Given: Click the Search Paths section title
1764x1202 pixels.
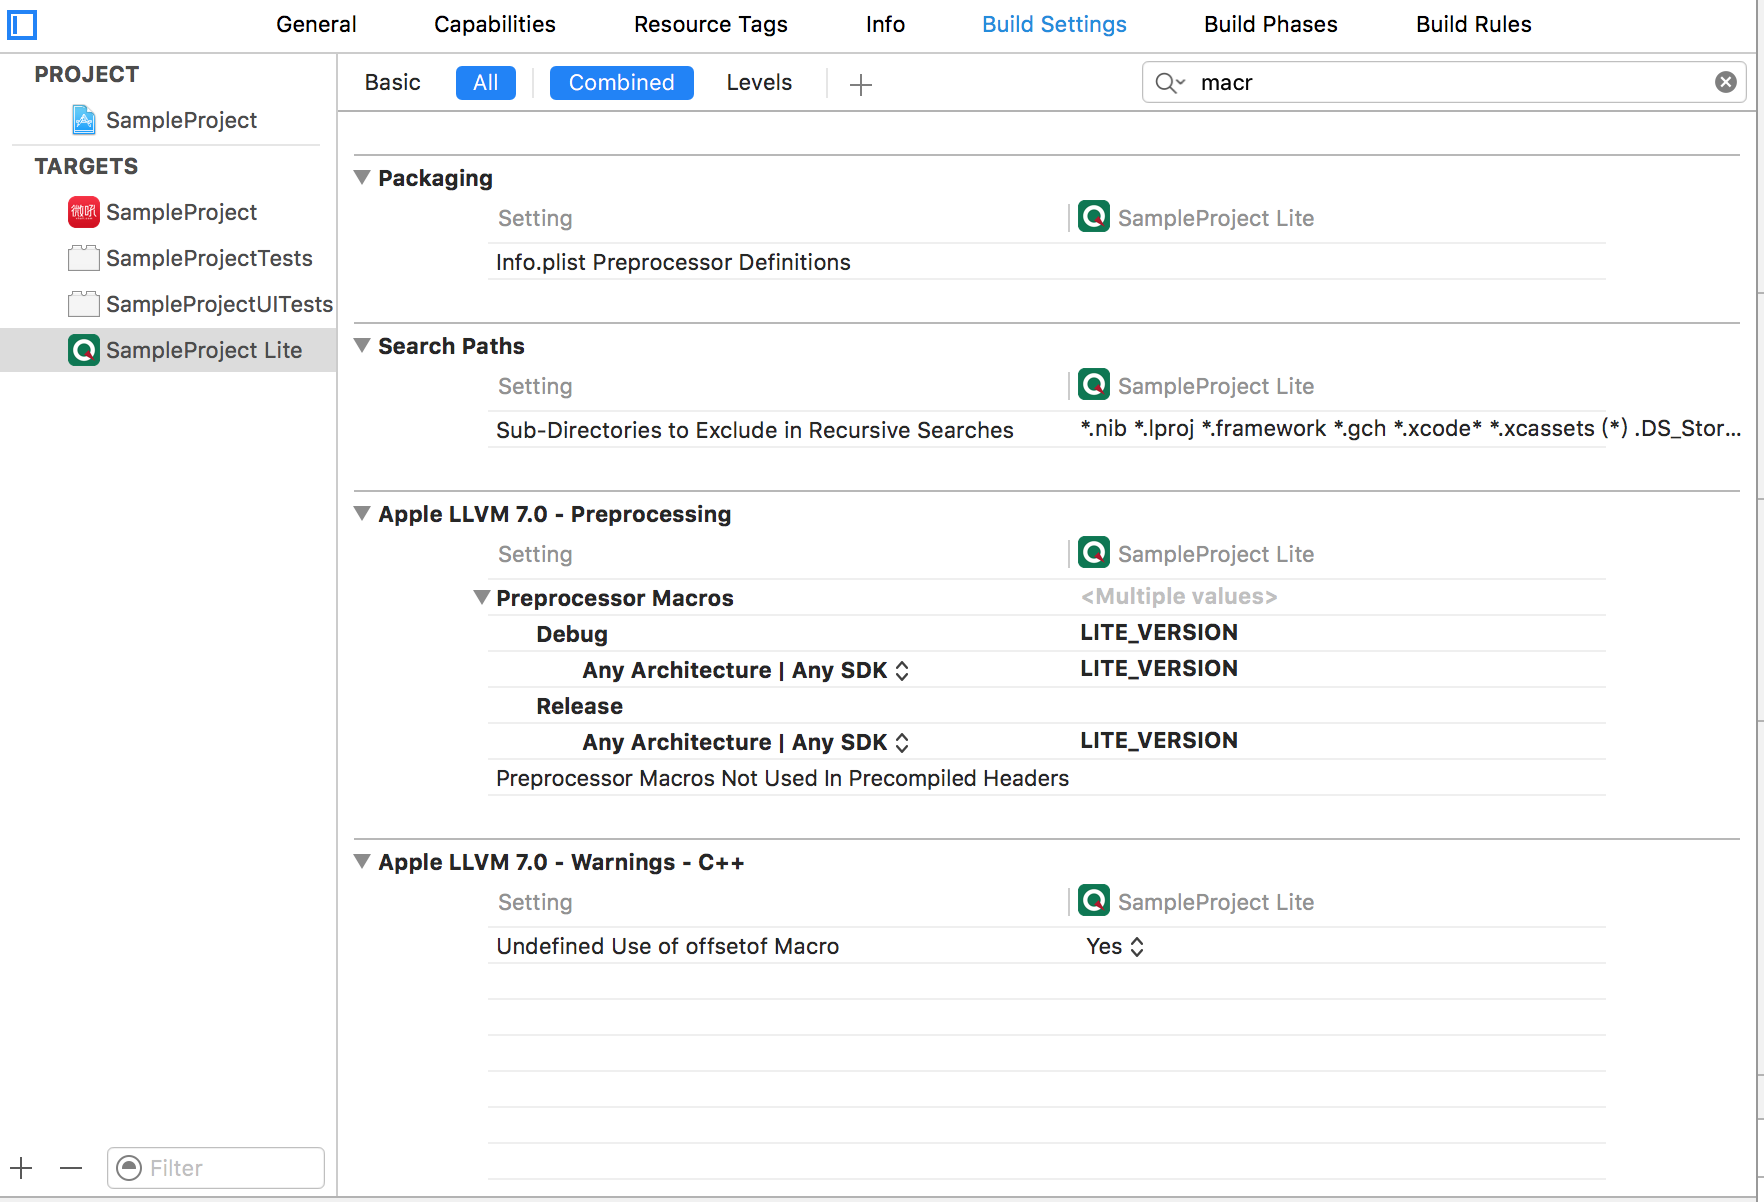Looking at the screenshot, I should 451,346.
